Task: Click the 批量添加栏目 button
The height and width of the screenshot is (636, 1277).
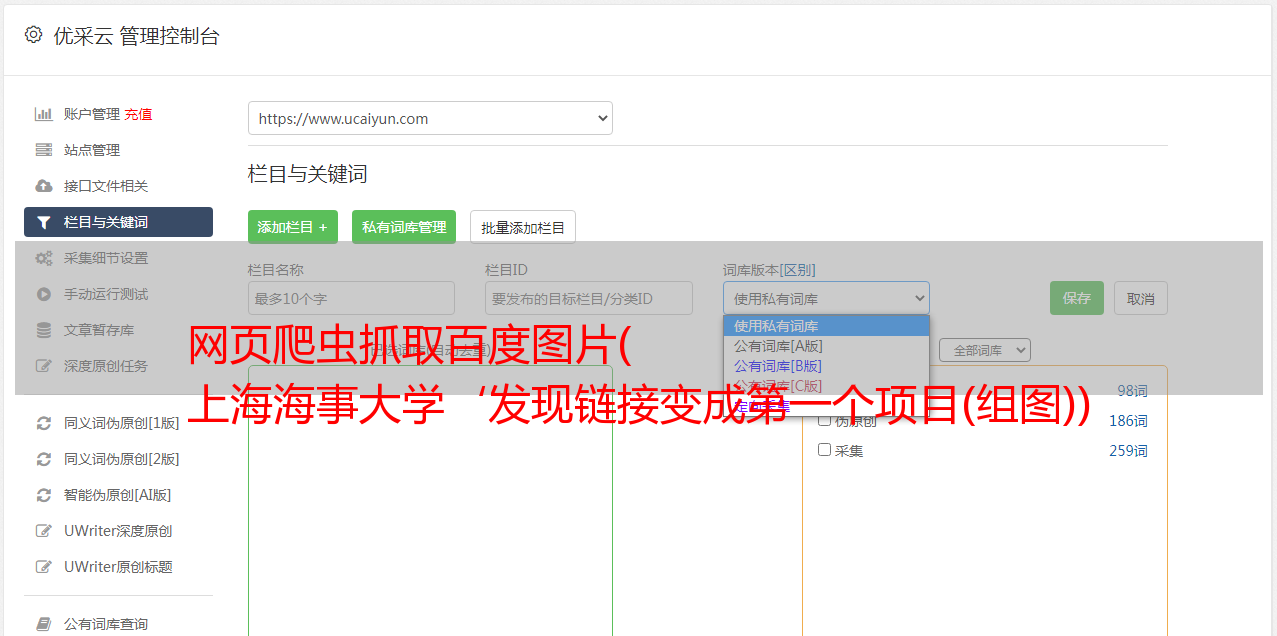Action: 523,227
